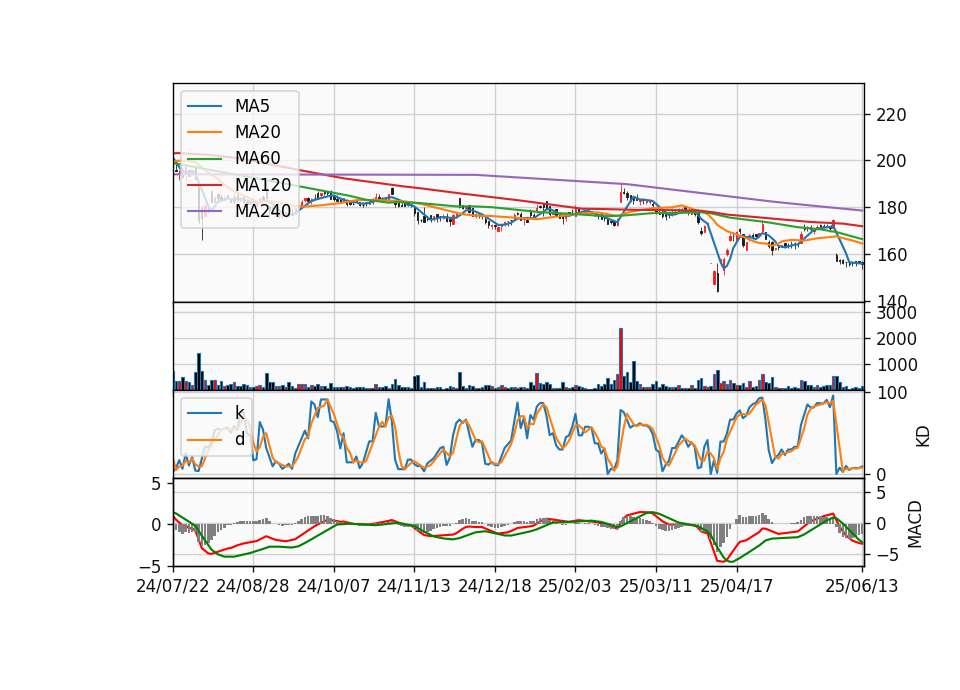Click the 24/10/07 date tick label
The width and height of the screenshot is (960, 690).
coord(334,586)
